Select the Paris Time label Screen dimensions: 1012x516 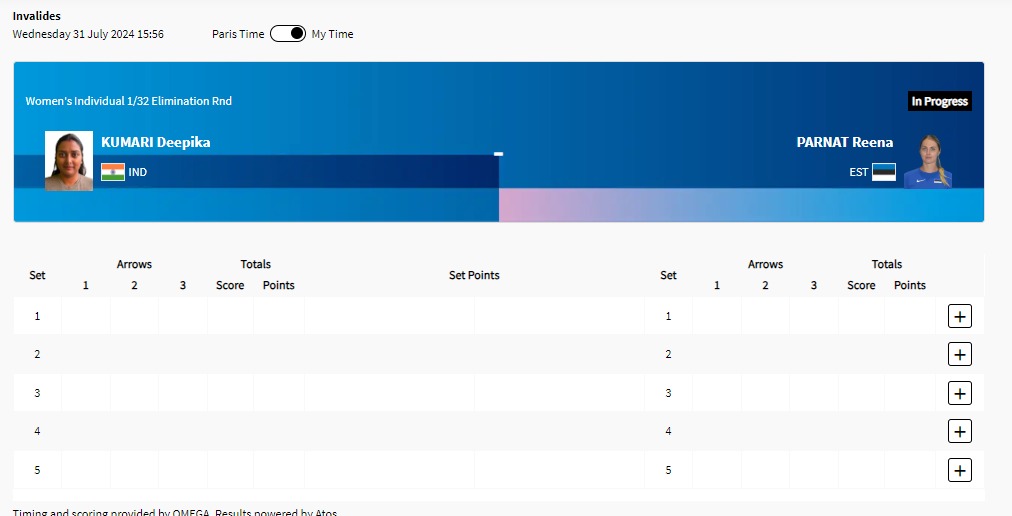click(x=238, y=34)
